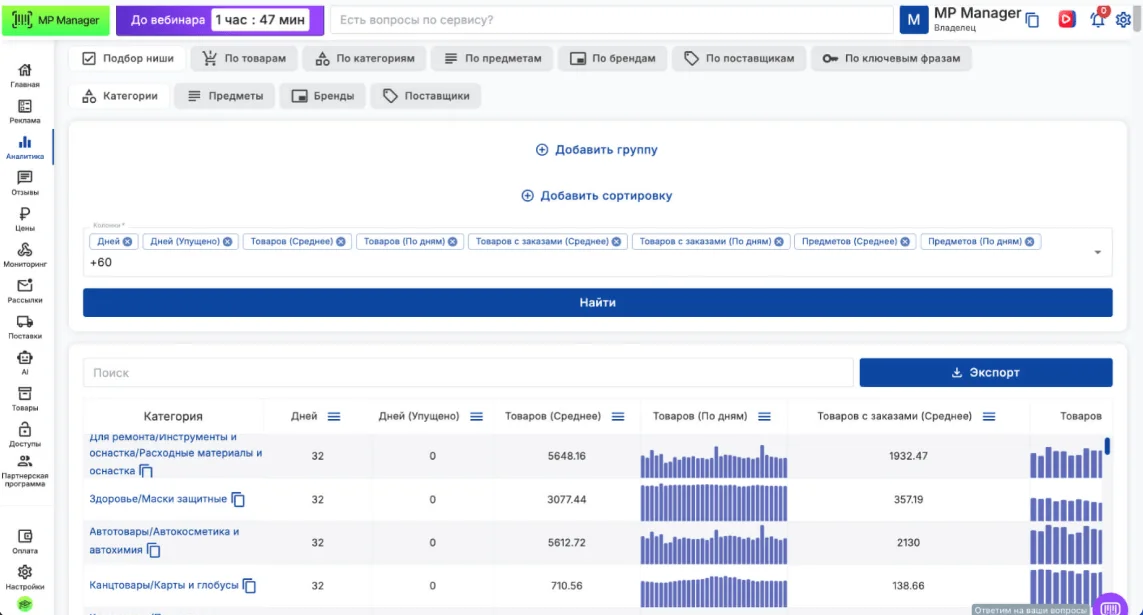Go to Цены sidebar section
1143x615 pixels.
click(x=25, y=219)
